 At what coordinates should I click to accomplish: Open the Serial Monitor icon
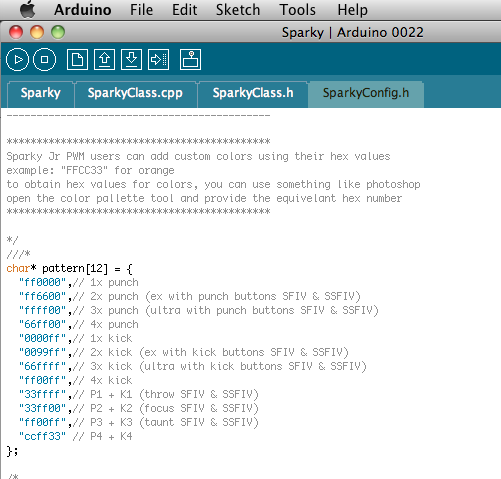click(x=190, y=60)
